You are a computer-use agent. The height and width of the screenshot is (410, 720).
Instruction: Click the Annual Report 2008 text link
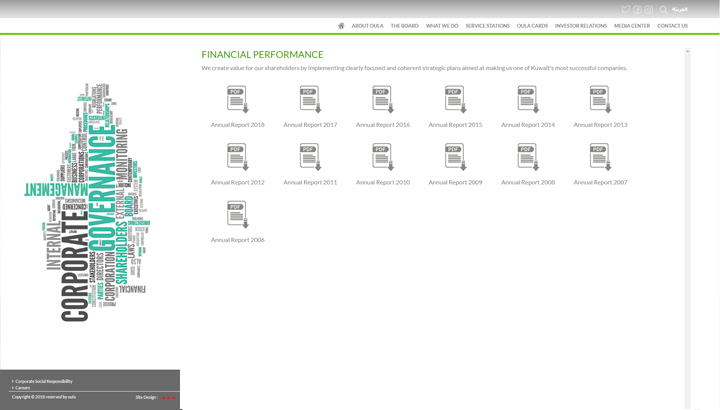tap(528, 182)
